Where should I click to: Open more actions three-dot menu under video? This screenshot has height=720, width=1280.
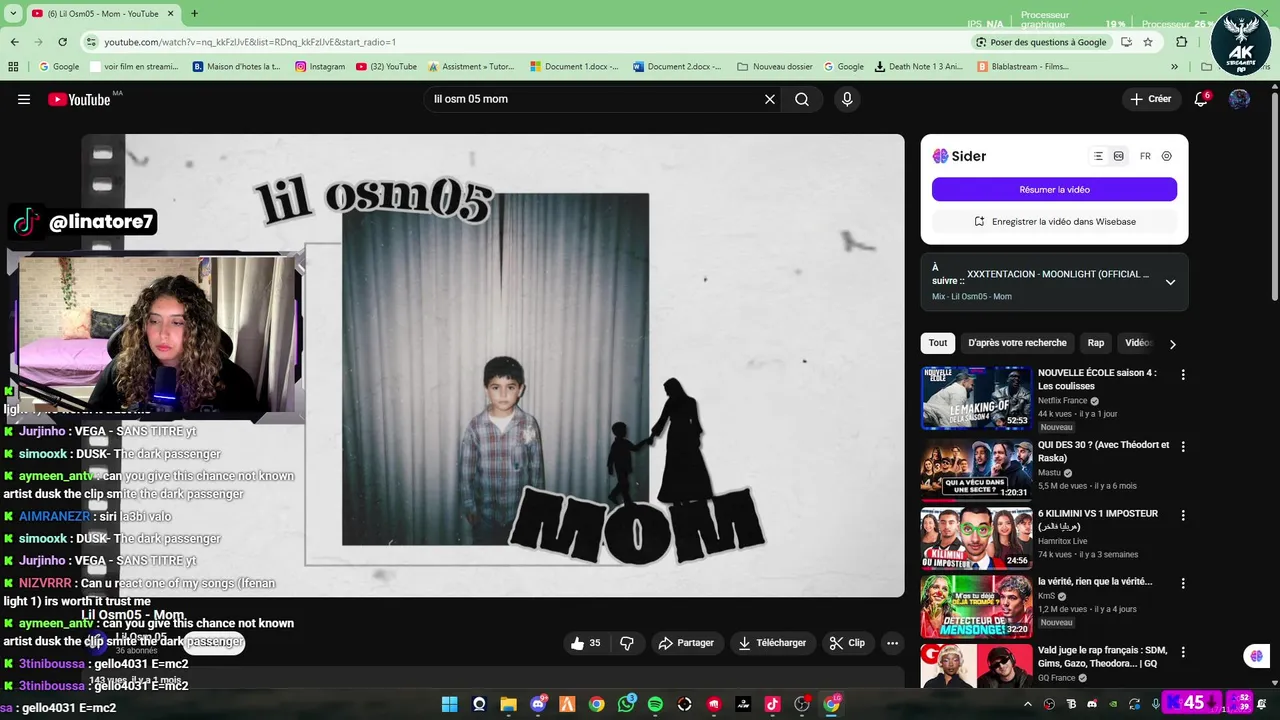point(892,643)
